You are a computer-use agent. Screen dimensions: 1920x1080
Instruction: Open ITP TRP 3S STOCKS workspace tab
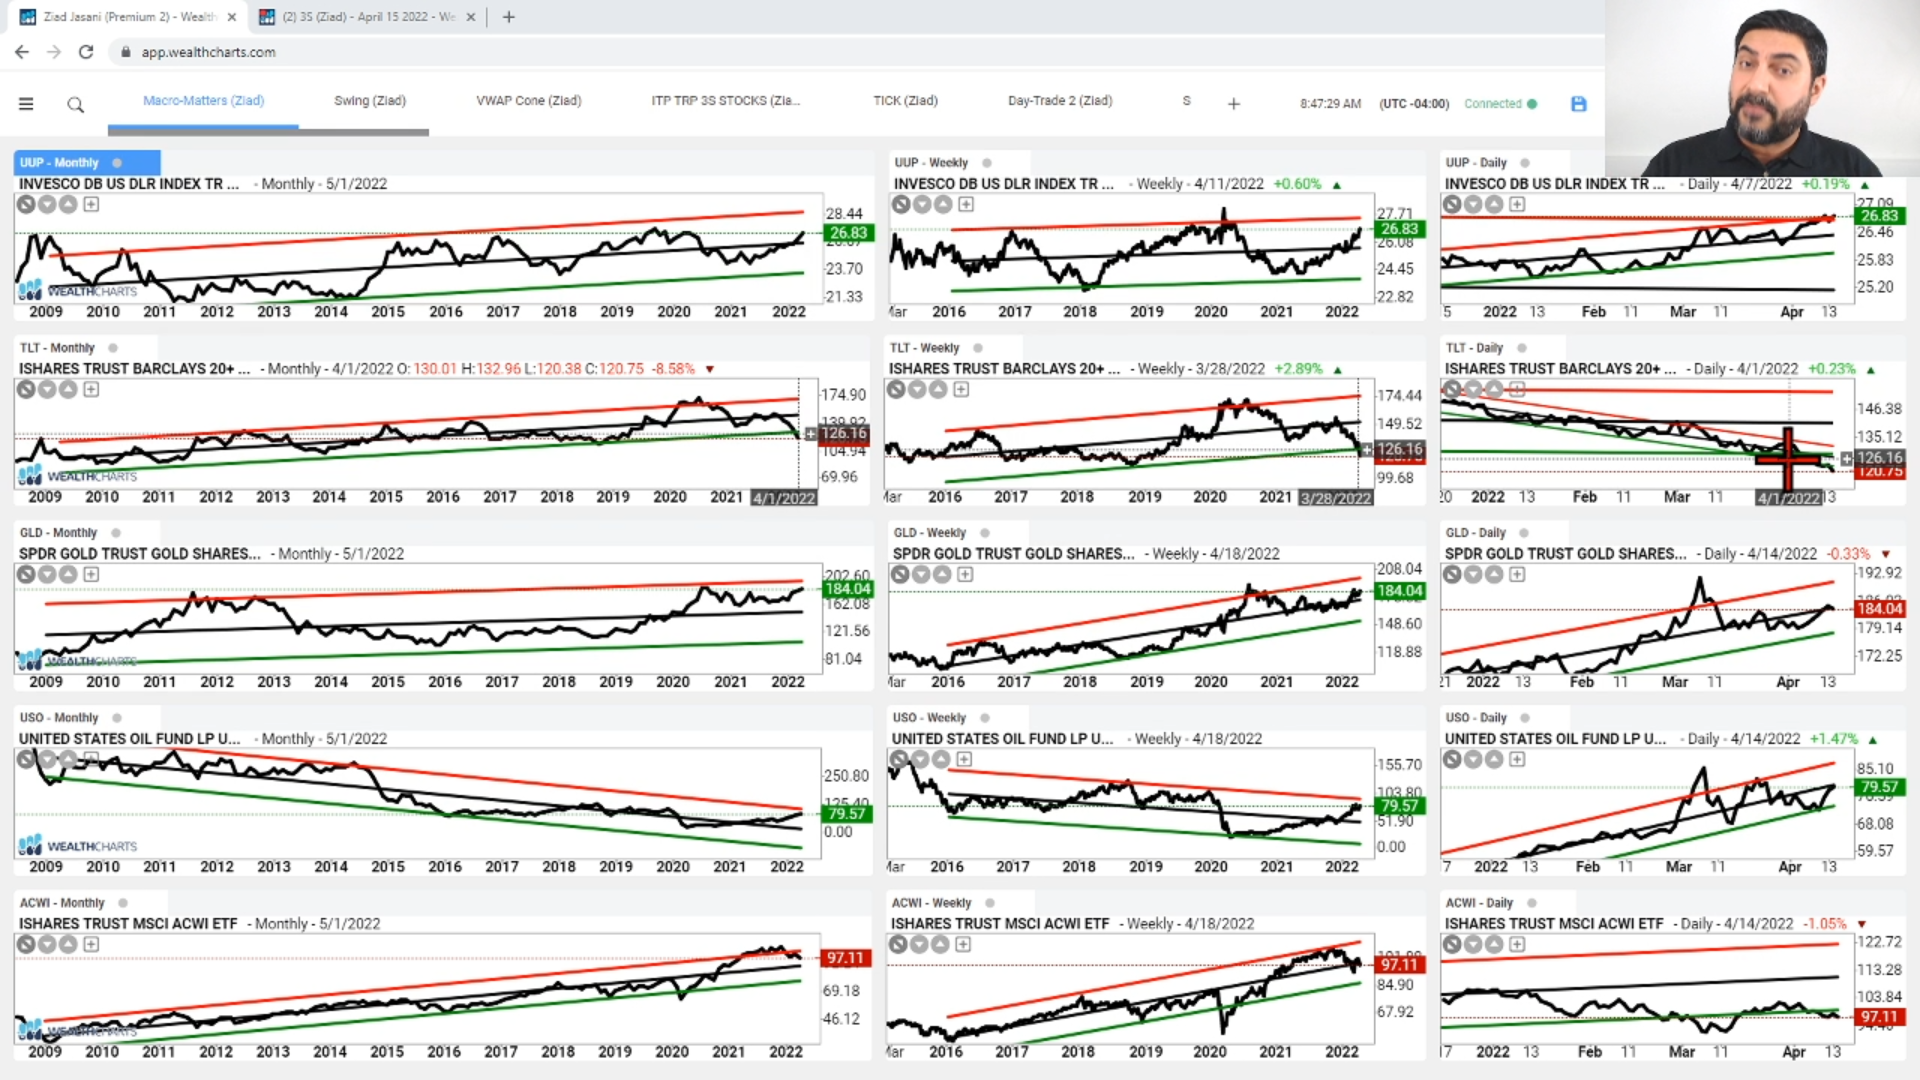pyautogui.click(x=725, y=101)
